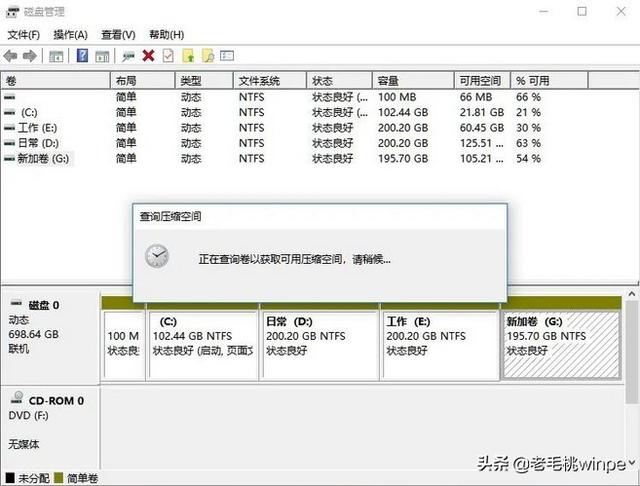Open the 查看(V) menu

118,35
